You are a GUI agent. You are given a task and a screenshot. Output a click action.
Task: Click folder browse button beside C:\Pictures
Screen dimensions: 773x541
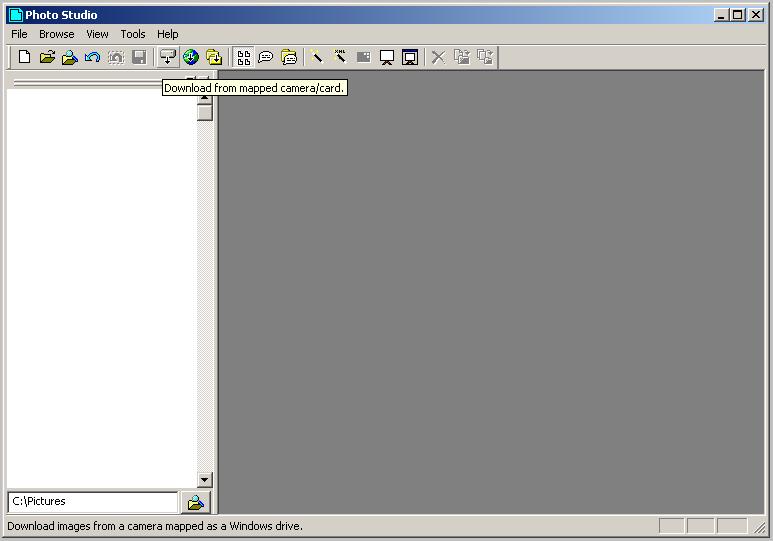click(195, 503)
